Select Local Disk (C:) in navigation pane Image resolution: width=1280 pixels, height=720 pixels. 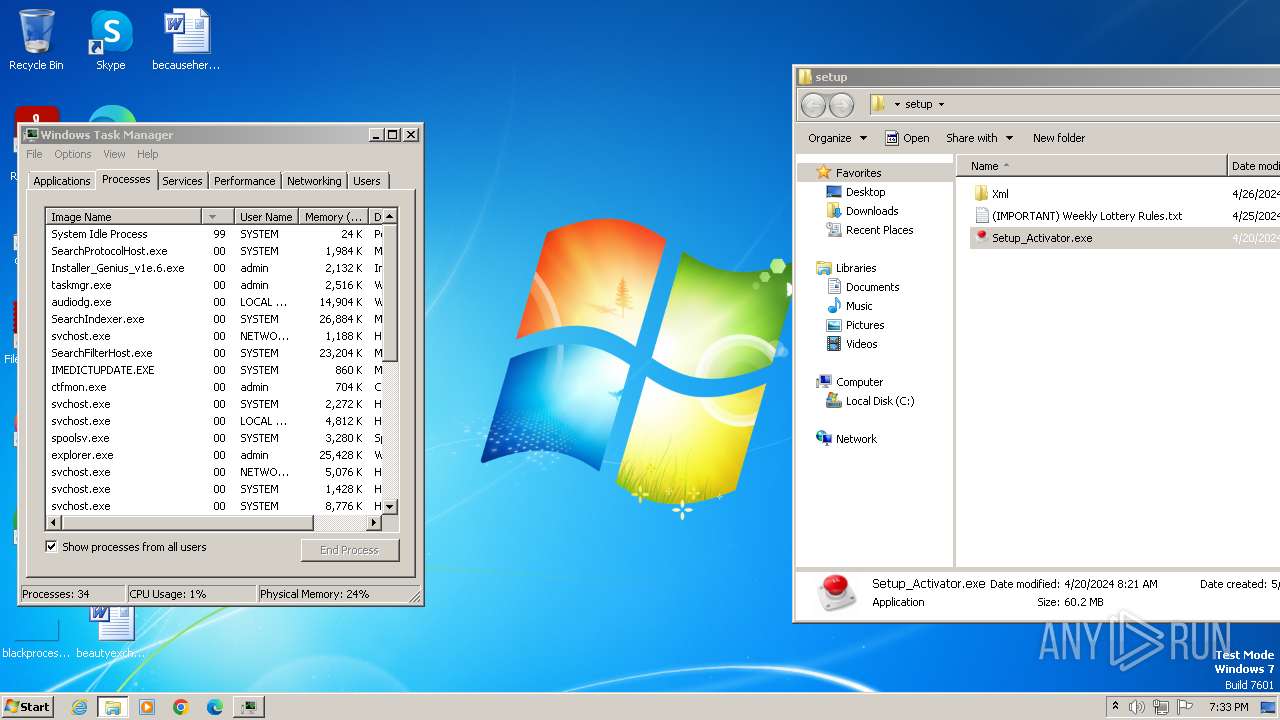879,401
